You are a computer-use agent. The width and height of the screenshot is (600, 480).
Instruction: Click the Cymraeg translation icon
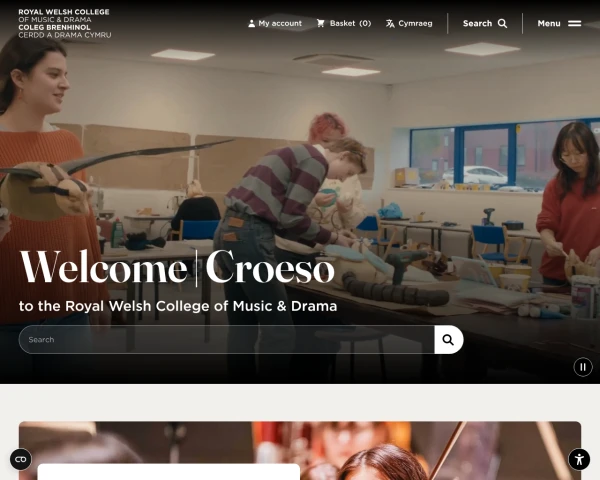[x=390, y=24]
